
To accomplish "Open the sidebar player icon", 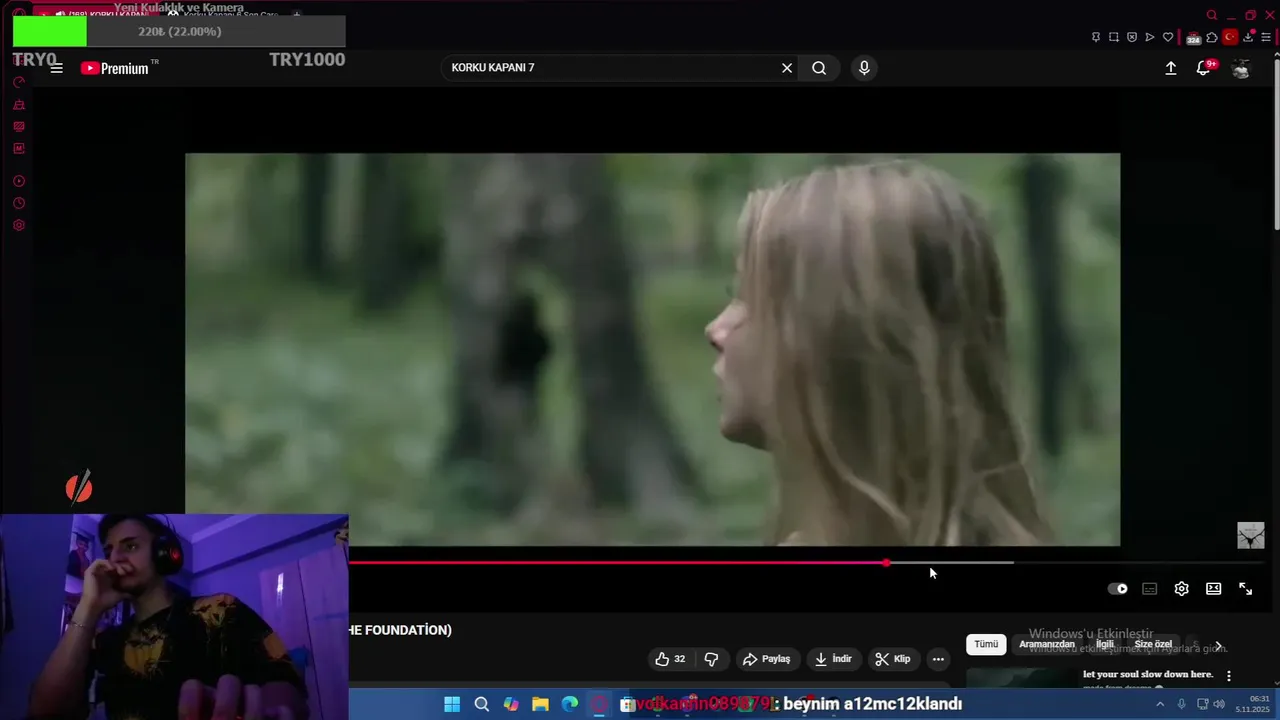I will (x=19, y=181).
